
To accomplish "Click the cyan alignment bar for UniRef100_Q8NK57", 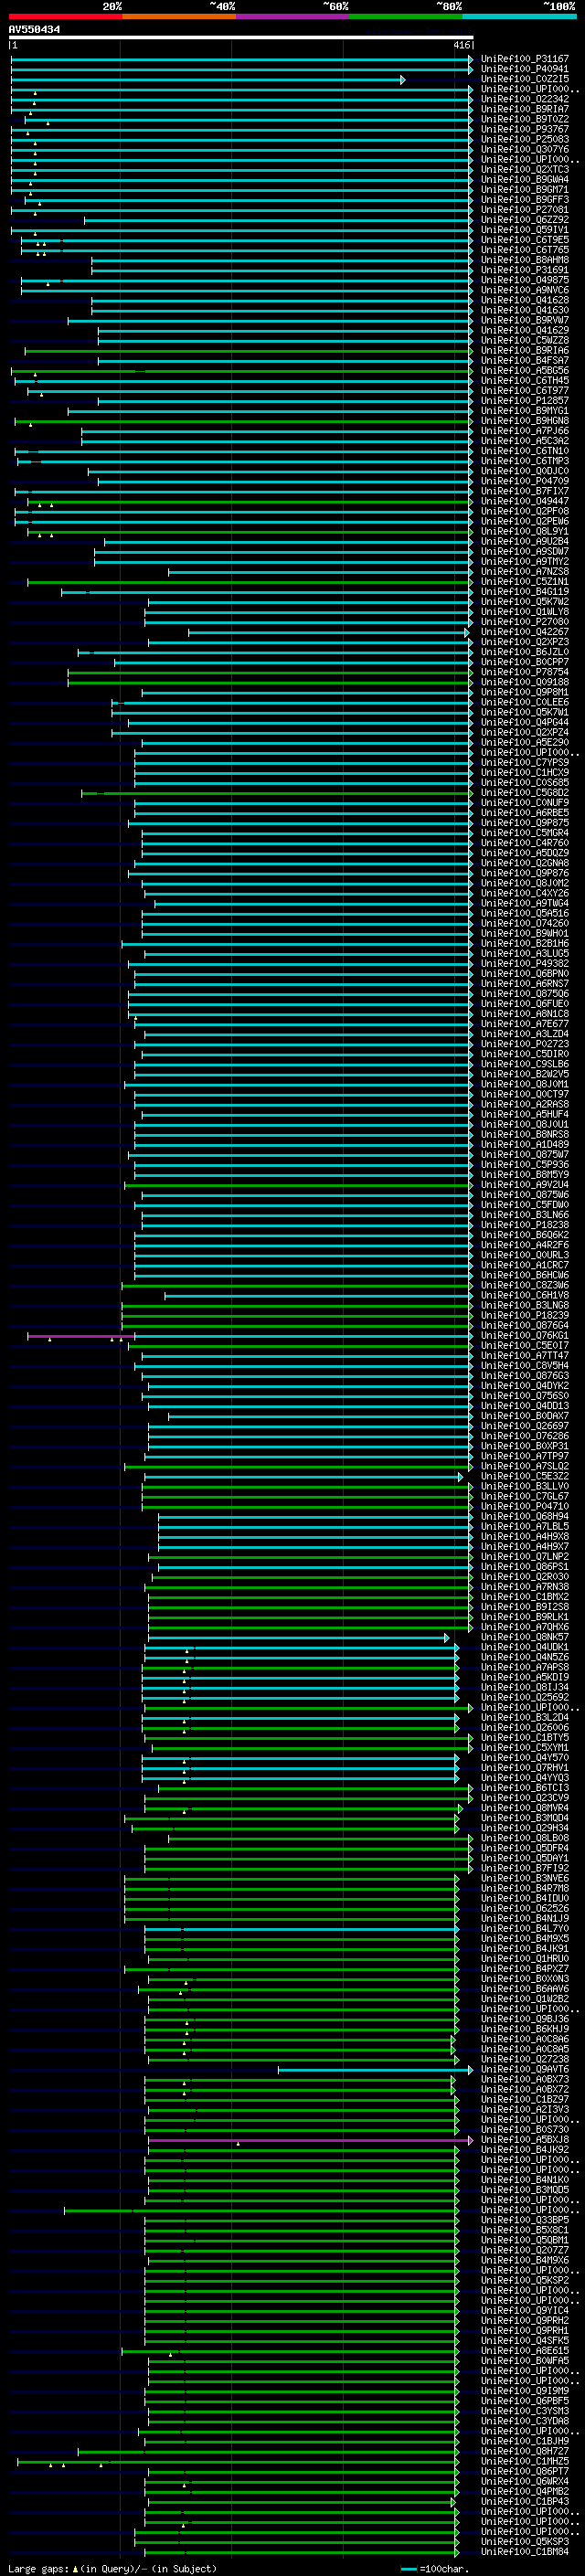I will pos(299,1638).
